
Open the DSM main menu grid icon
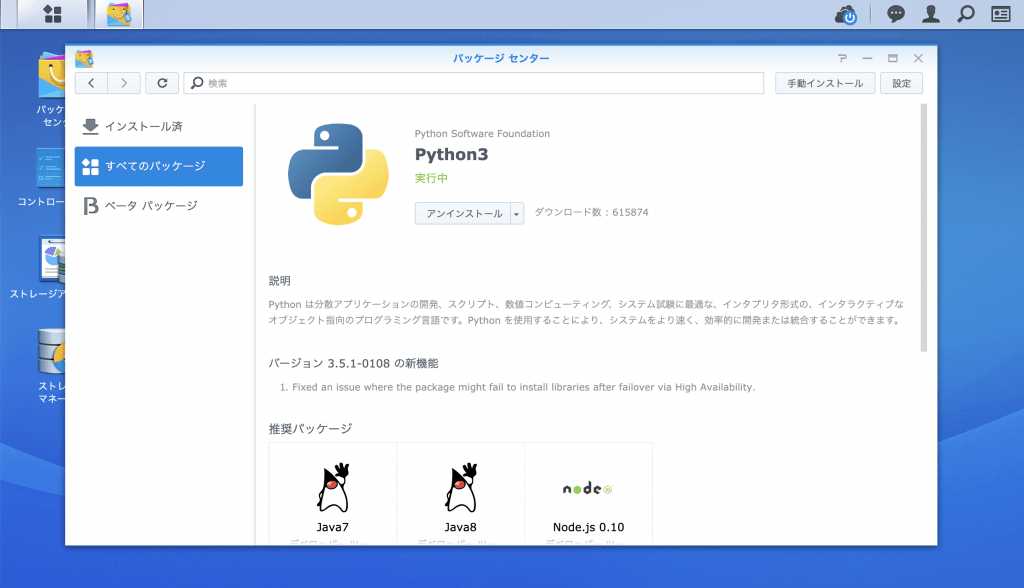[52, 14]
